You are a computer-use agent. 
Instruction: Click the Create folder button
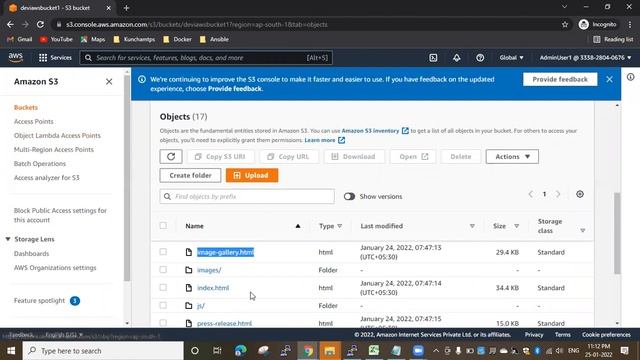click(190, 176)
